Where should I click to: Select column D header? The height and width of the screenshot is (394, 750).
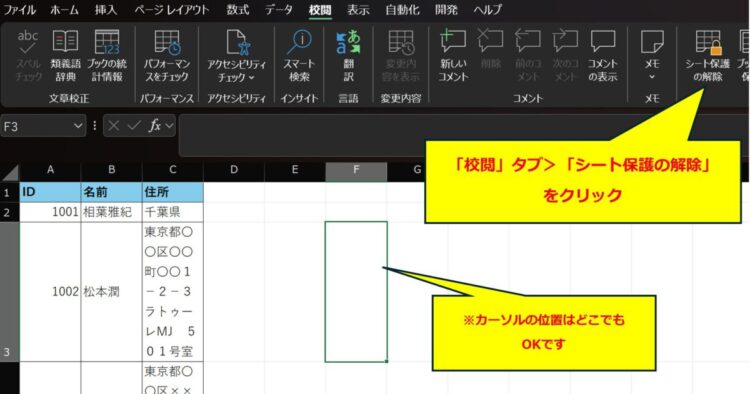pos(234,170)
